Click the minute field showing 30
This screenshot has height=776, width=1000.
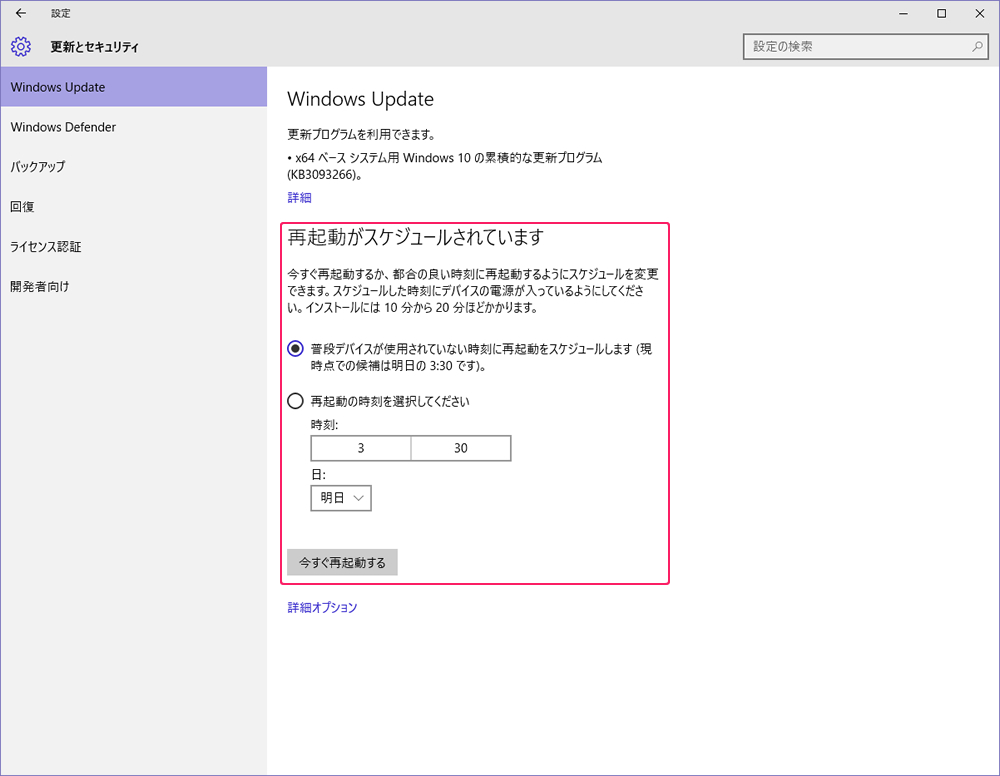pyautogui.click(x=461, y=448)
